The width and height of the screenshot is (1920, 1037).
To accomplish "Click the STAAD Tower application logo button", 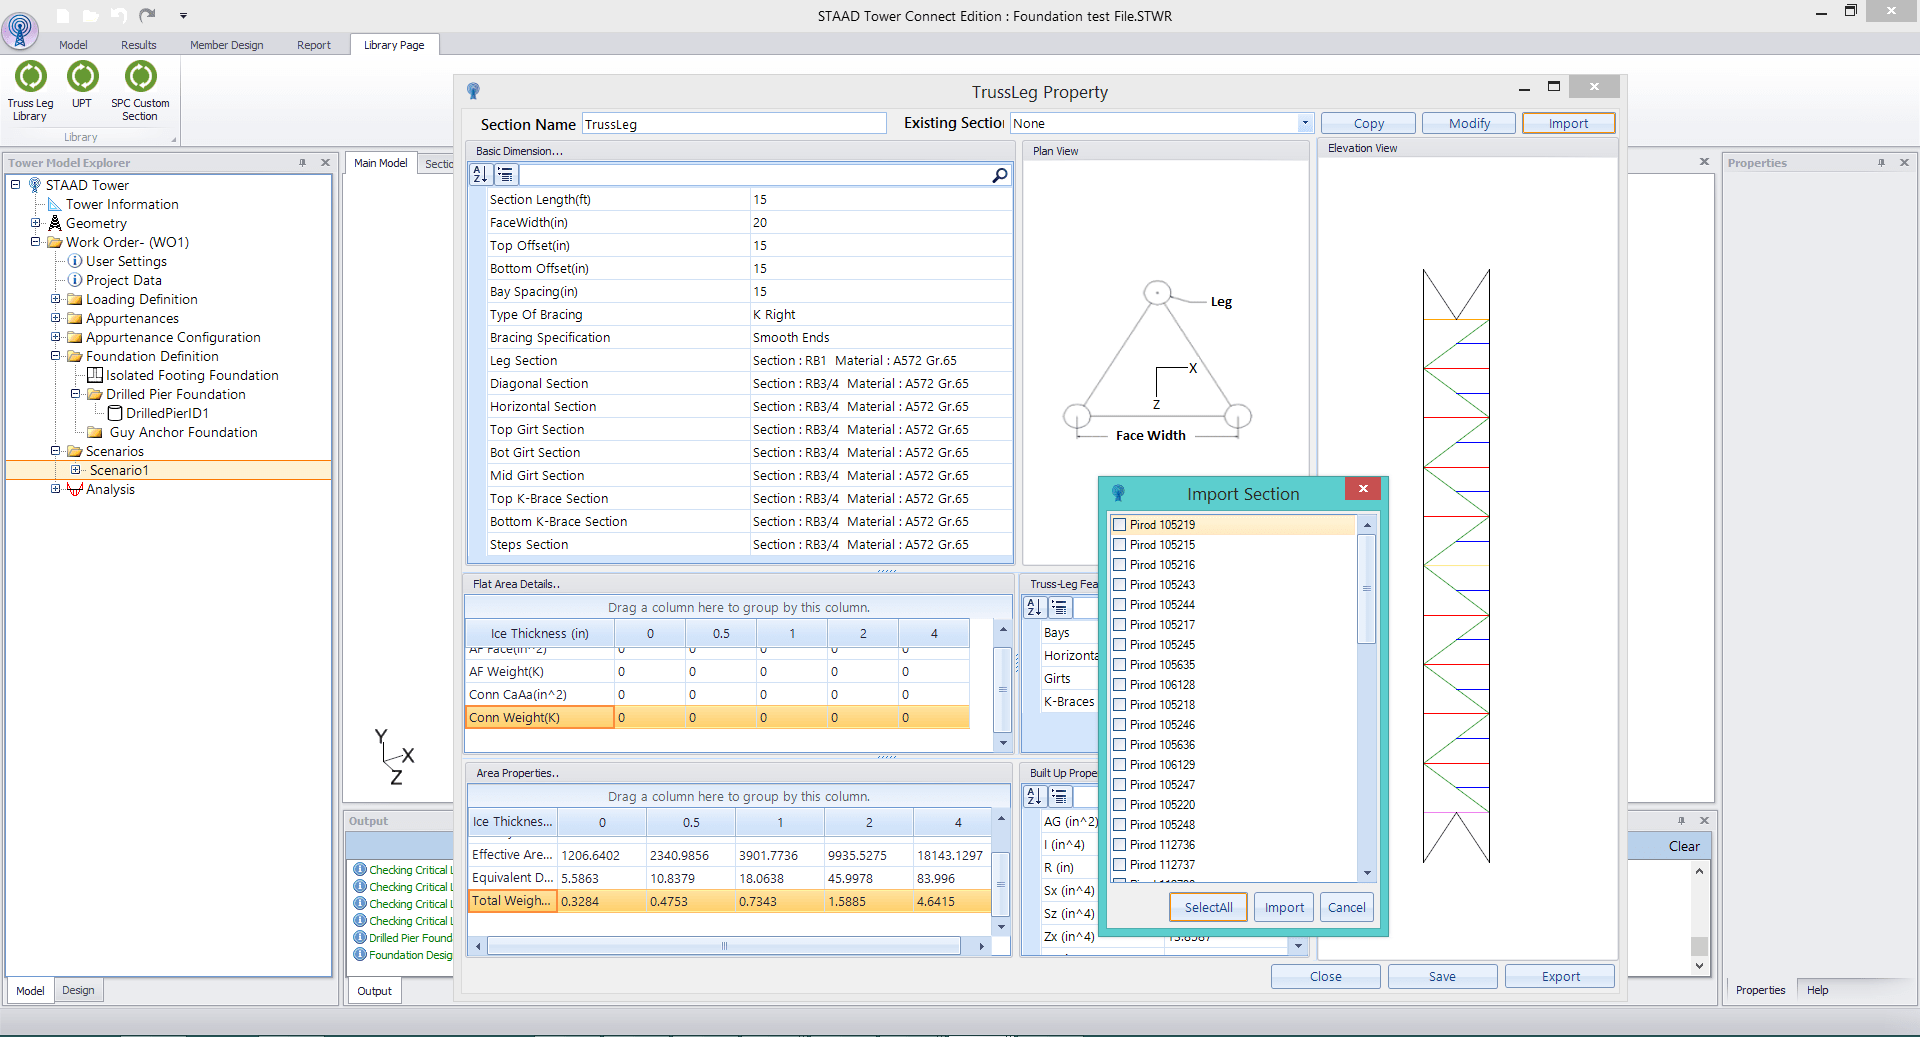I will tap(20, 29).
